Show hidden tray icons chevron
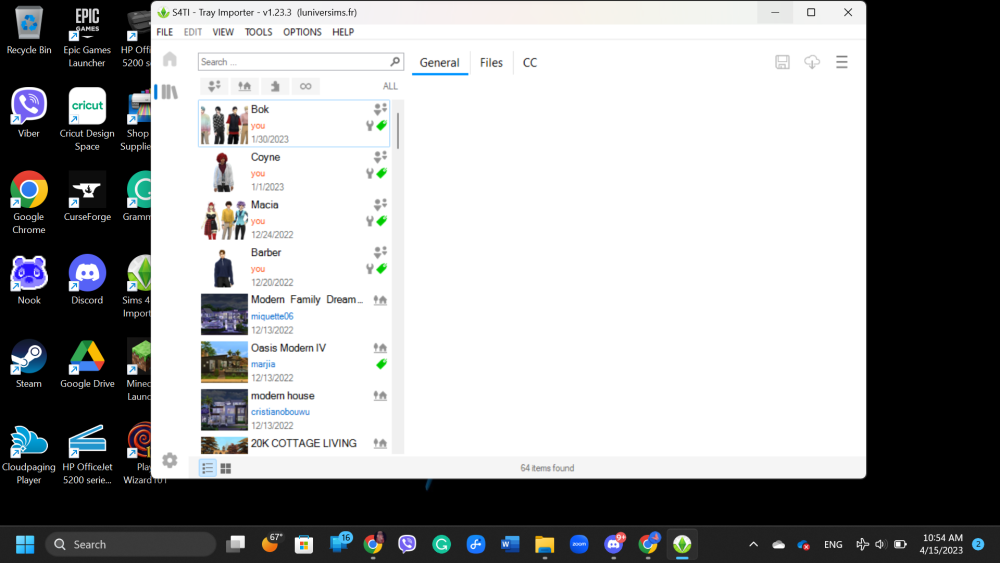The width and height of the screenshot is (1000, 563). coord(753,545)
